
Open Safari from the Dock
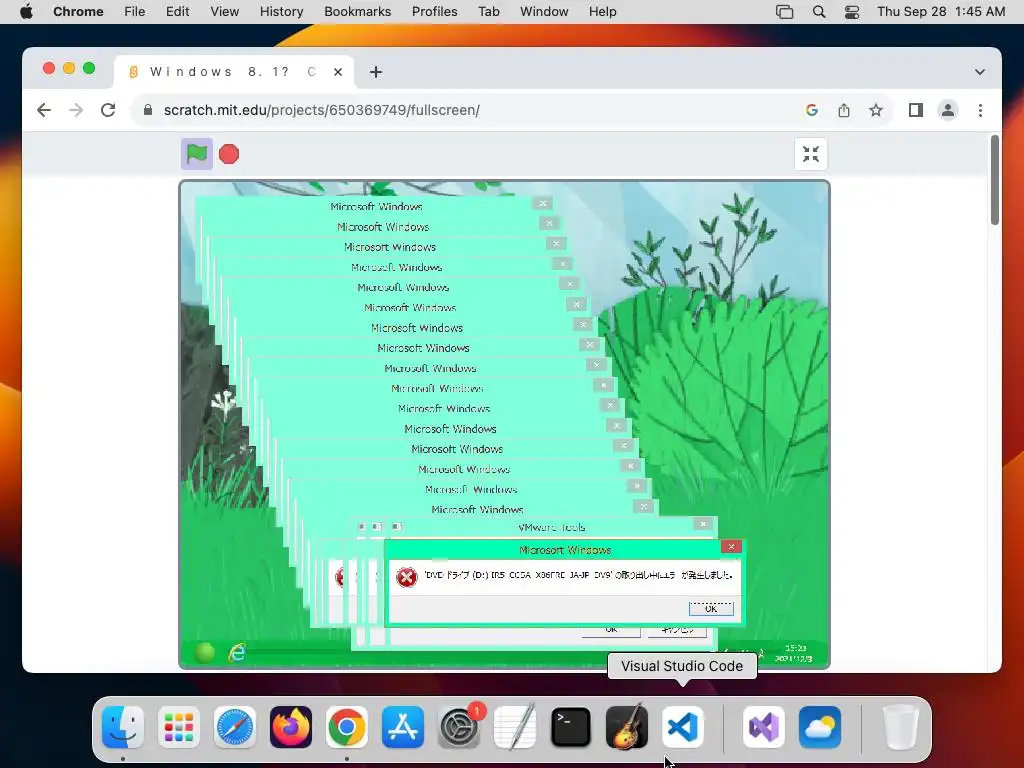click(x=234, y=727)
